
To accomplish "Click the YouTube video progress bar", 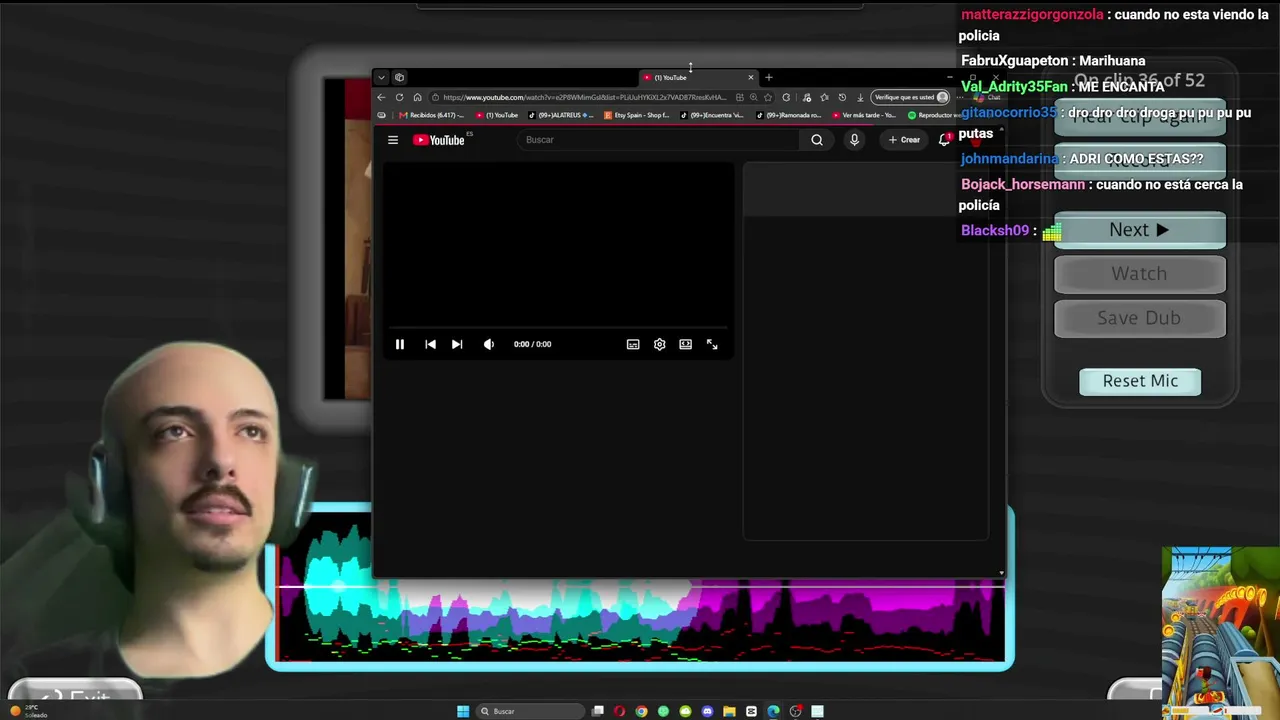I will (558, 327).
